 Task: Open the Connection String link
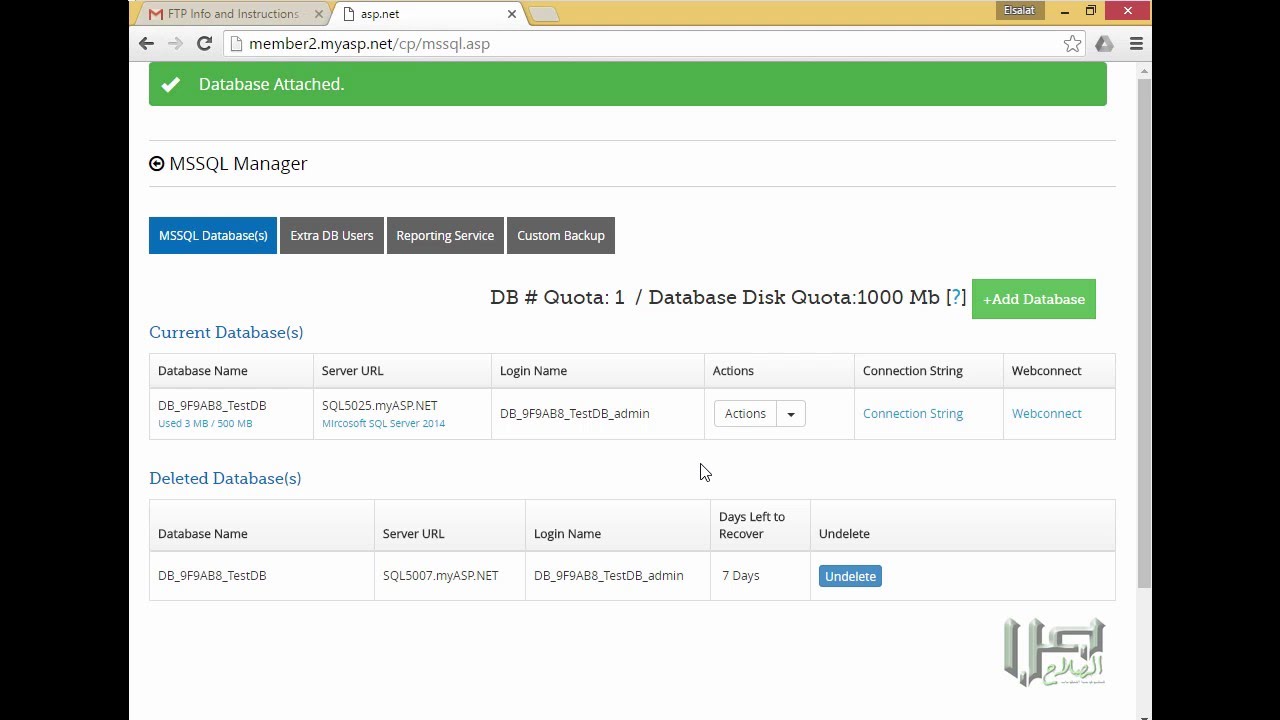coord(913,414)
